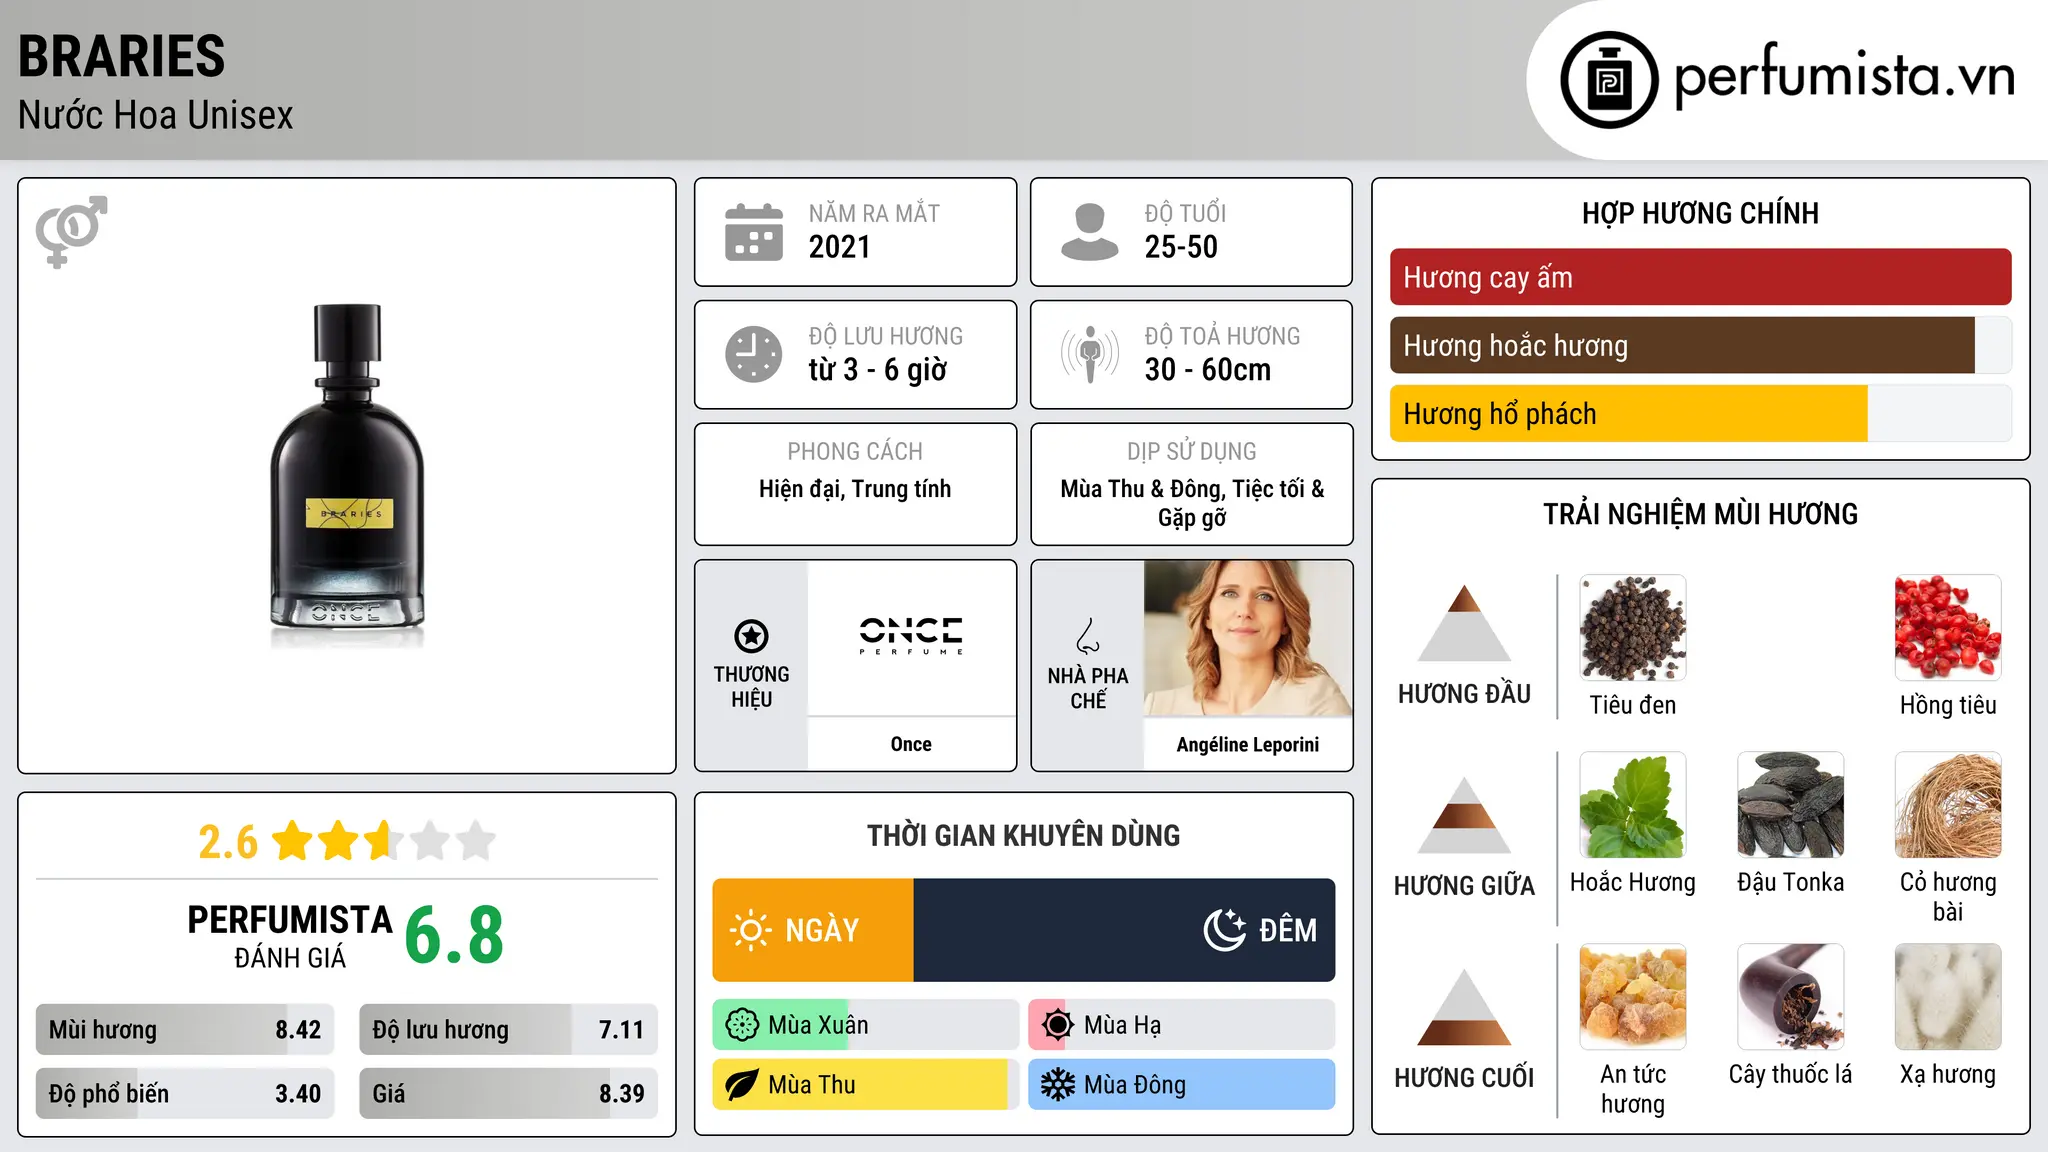Select the Mùa Xuân season bar
The height and width of the screenshot is (1152, 2048).
point(865,1024)
